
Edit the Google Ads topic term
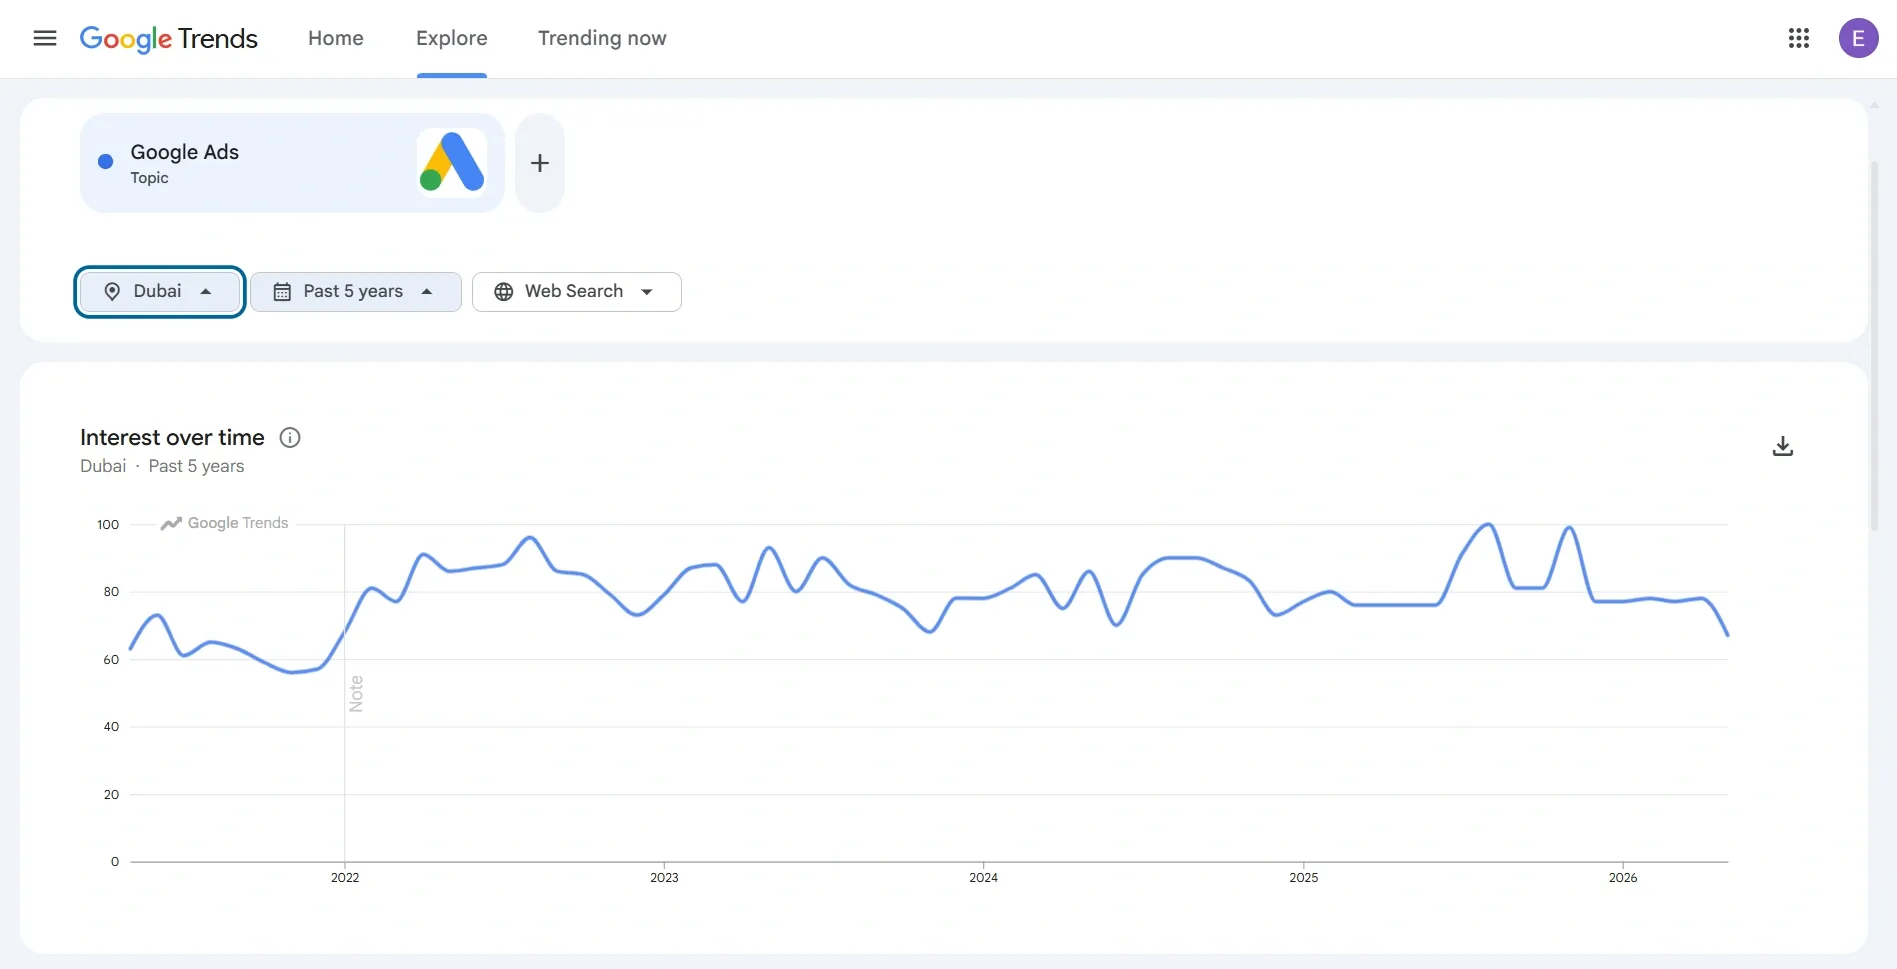tap(292, 163)
